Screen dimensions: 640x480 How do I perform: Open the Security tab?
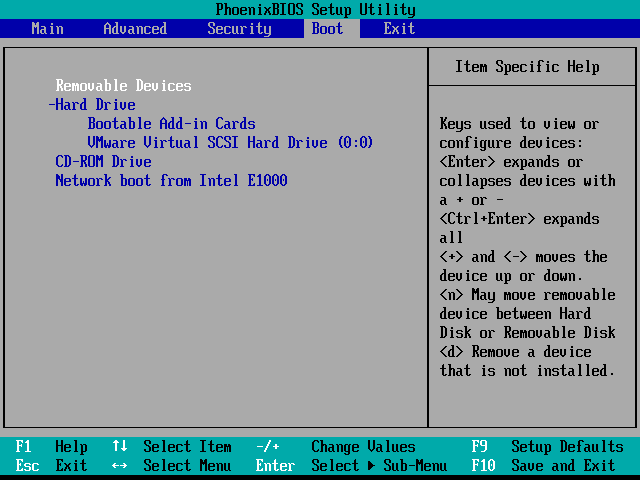tap(239, 29)
